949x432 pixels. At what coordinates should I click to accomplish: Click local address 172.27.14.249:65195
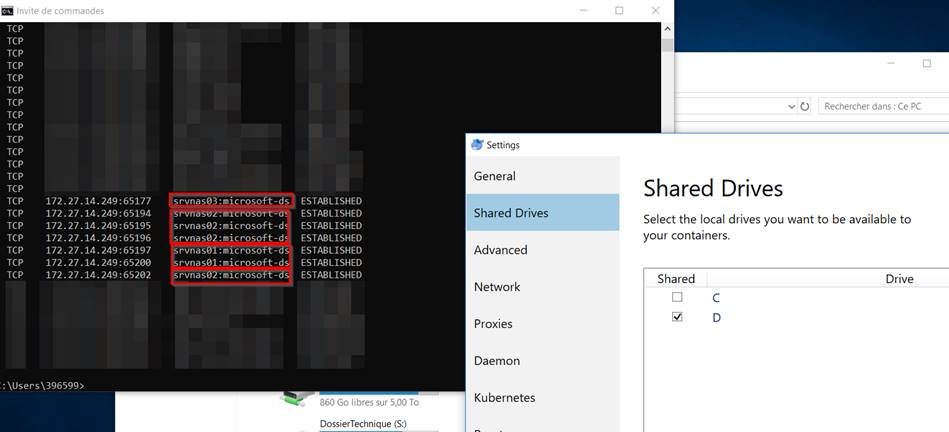point(98,226)
